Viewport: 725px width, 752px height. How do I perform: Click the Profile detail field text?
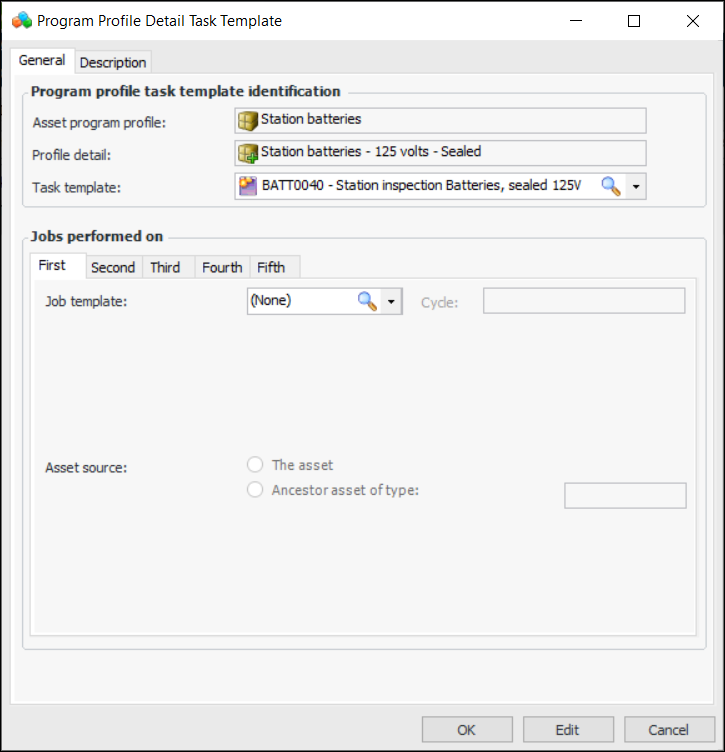371,152
